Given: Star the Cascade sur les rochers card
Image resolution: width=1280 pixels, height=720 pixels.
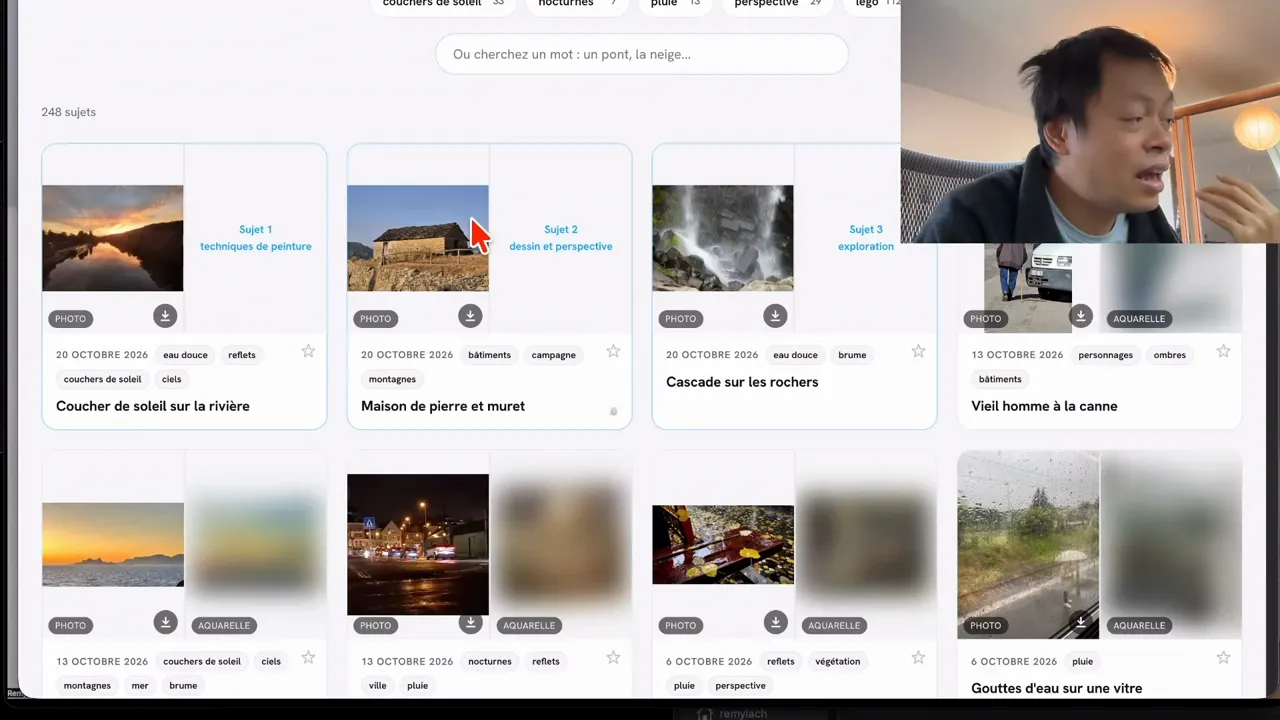Looking at the screenshot, I should (x=918, y=351).
